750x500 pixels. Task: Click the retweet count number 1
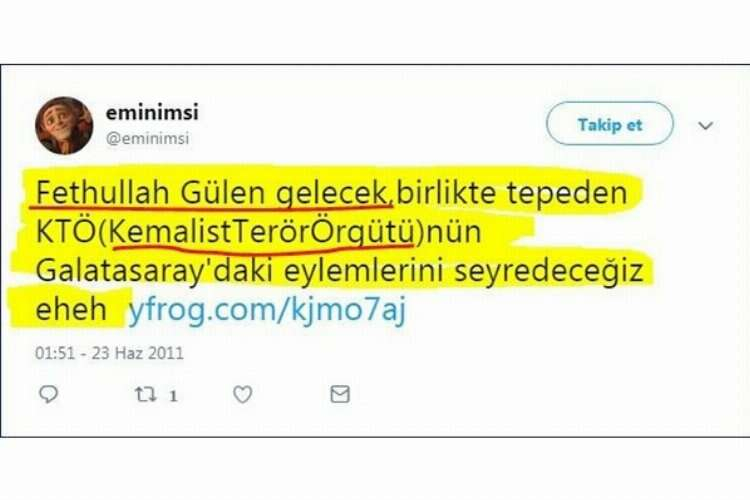pos(173,396)
